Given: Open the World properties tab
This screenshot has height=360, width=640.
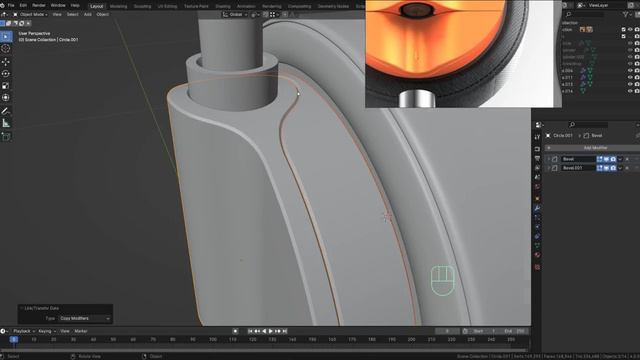Looking at the screenshot, I should click(537, 187).
